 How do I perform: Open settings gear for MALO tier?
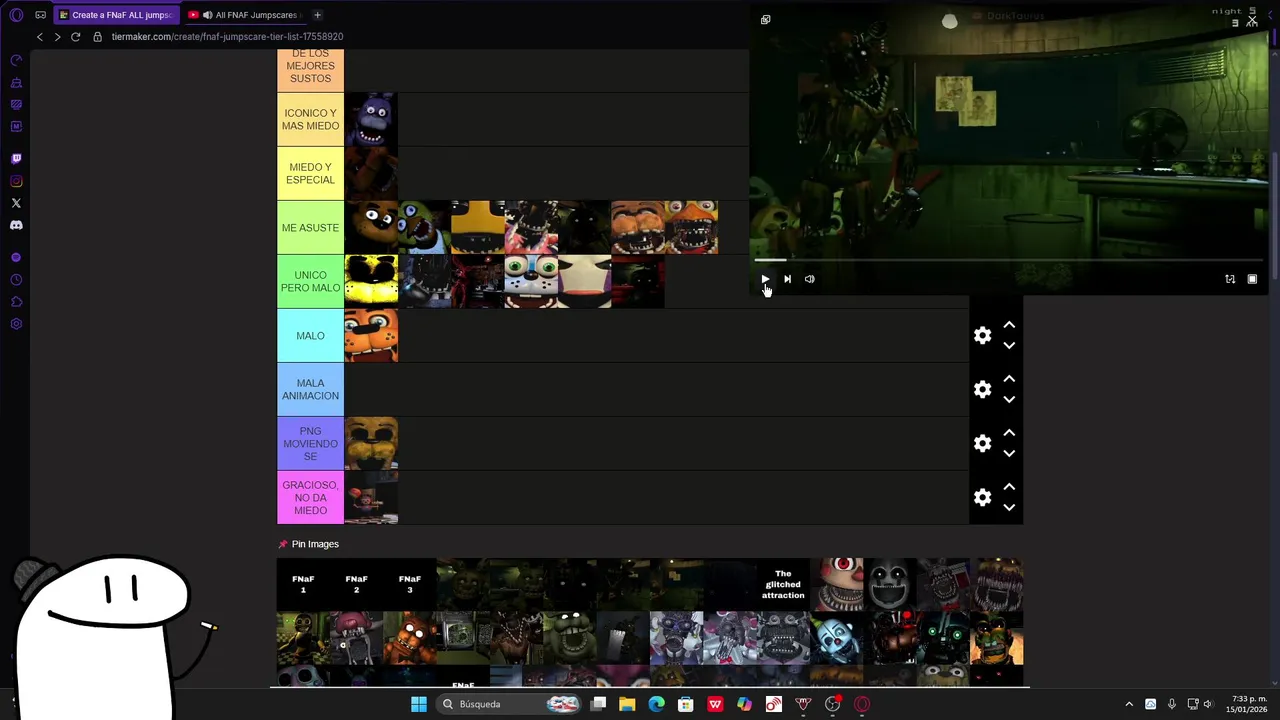click(x=983, y=336)
